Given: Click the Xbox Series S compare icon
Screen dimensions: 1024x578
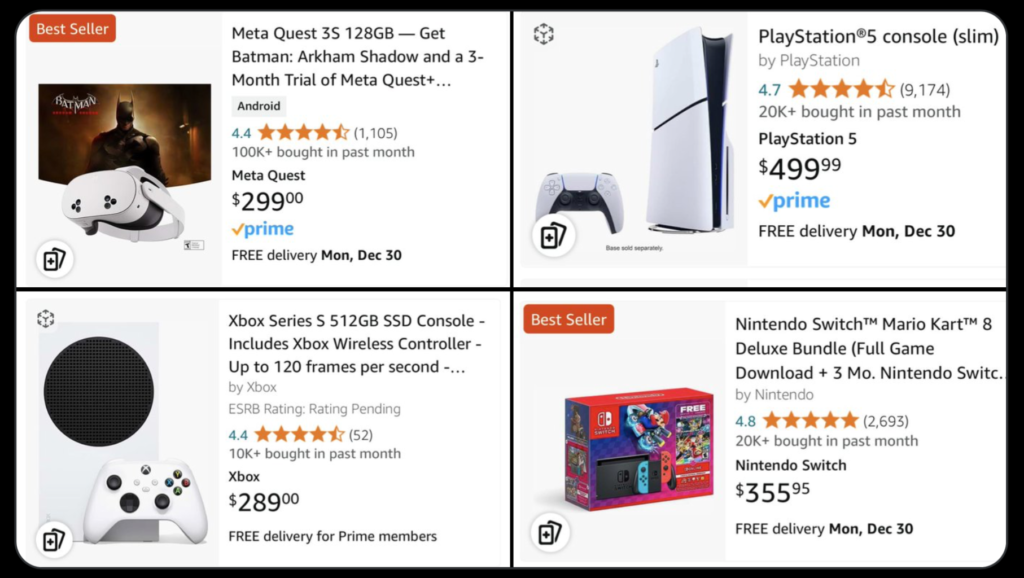Looking at the screenshot, I should [x=54, y=541].
